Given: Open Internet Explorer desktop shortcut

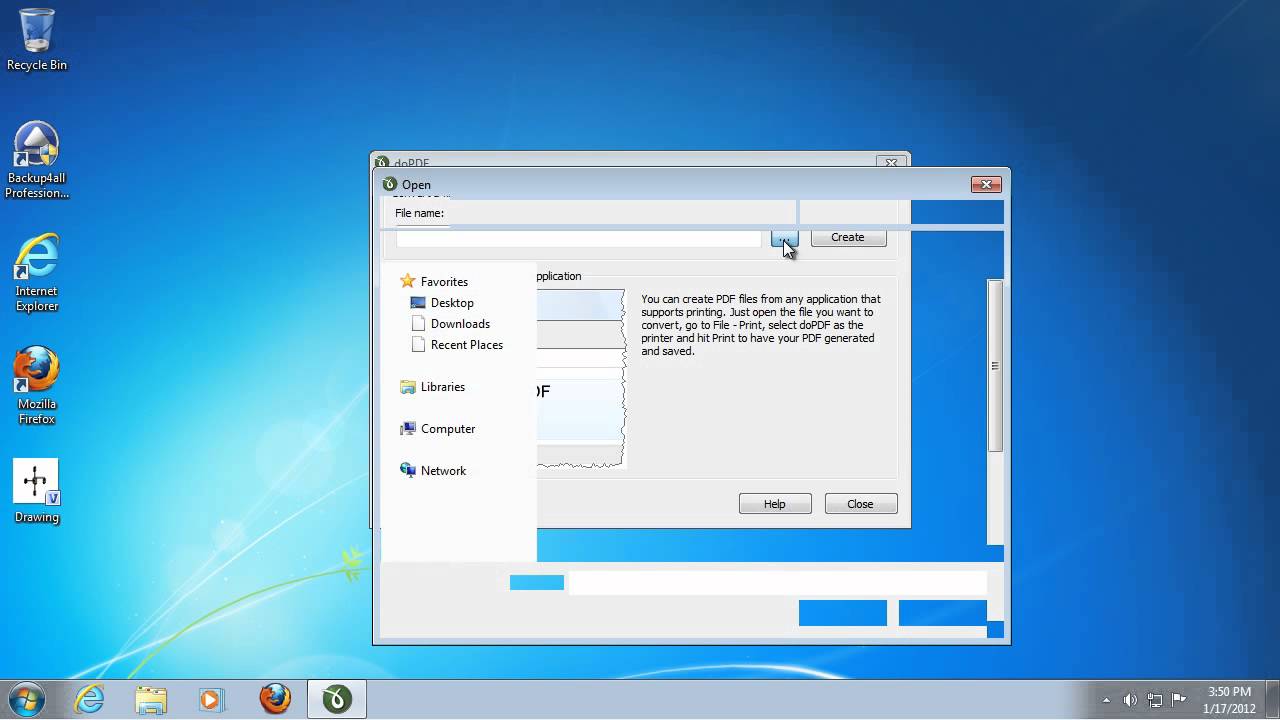Looking at the screenshot, I should pos(37,273).
